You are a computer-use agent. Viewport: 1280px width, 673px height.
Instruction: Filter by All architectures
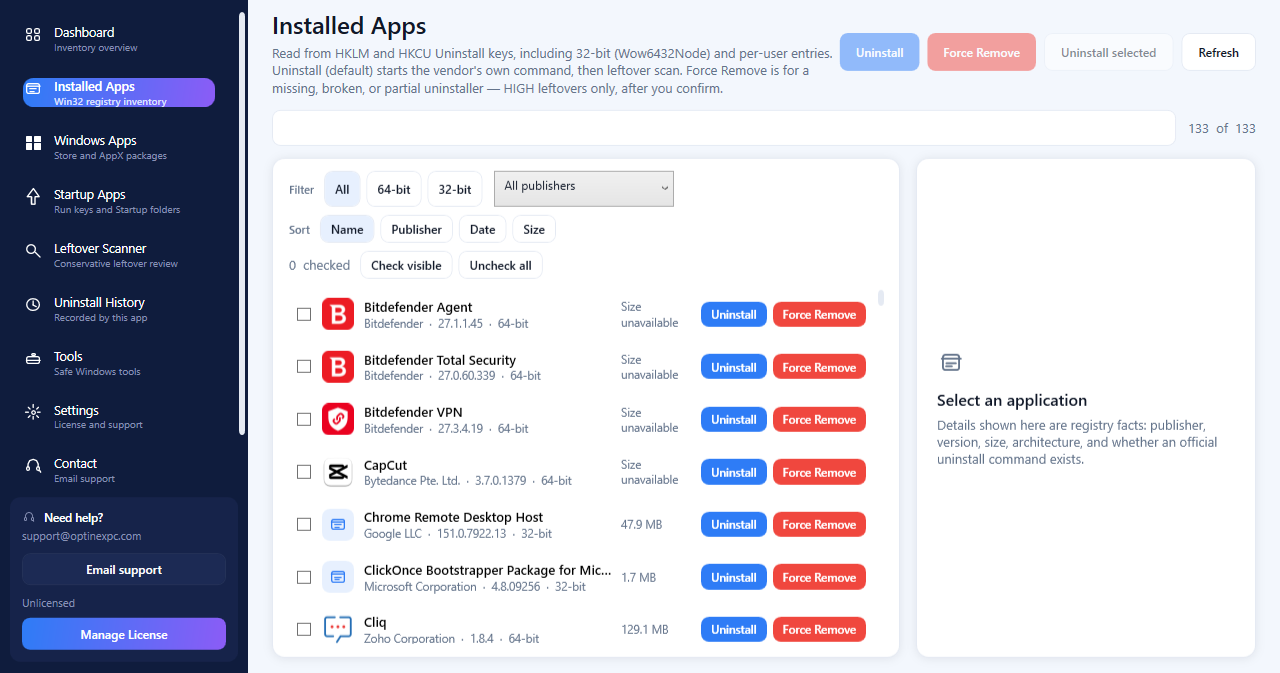coord(342,189)
